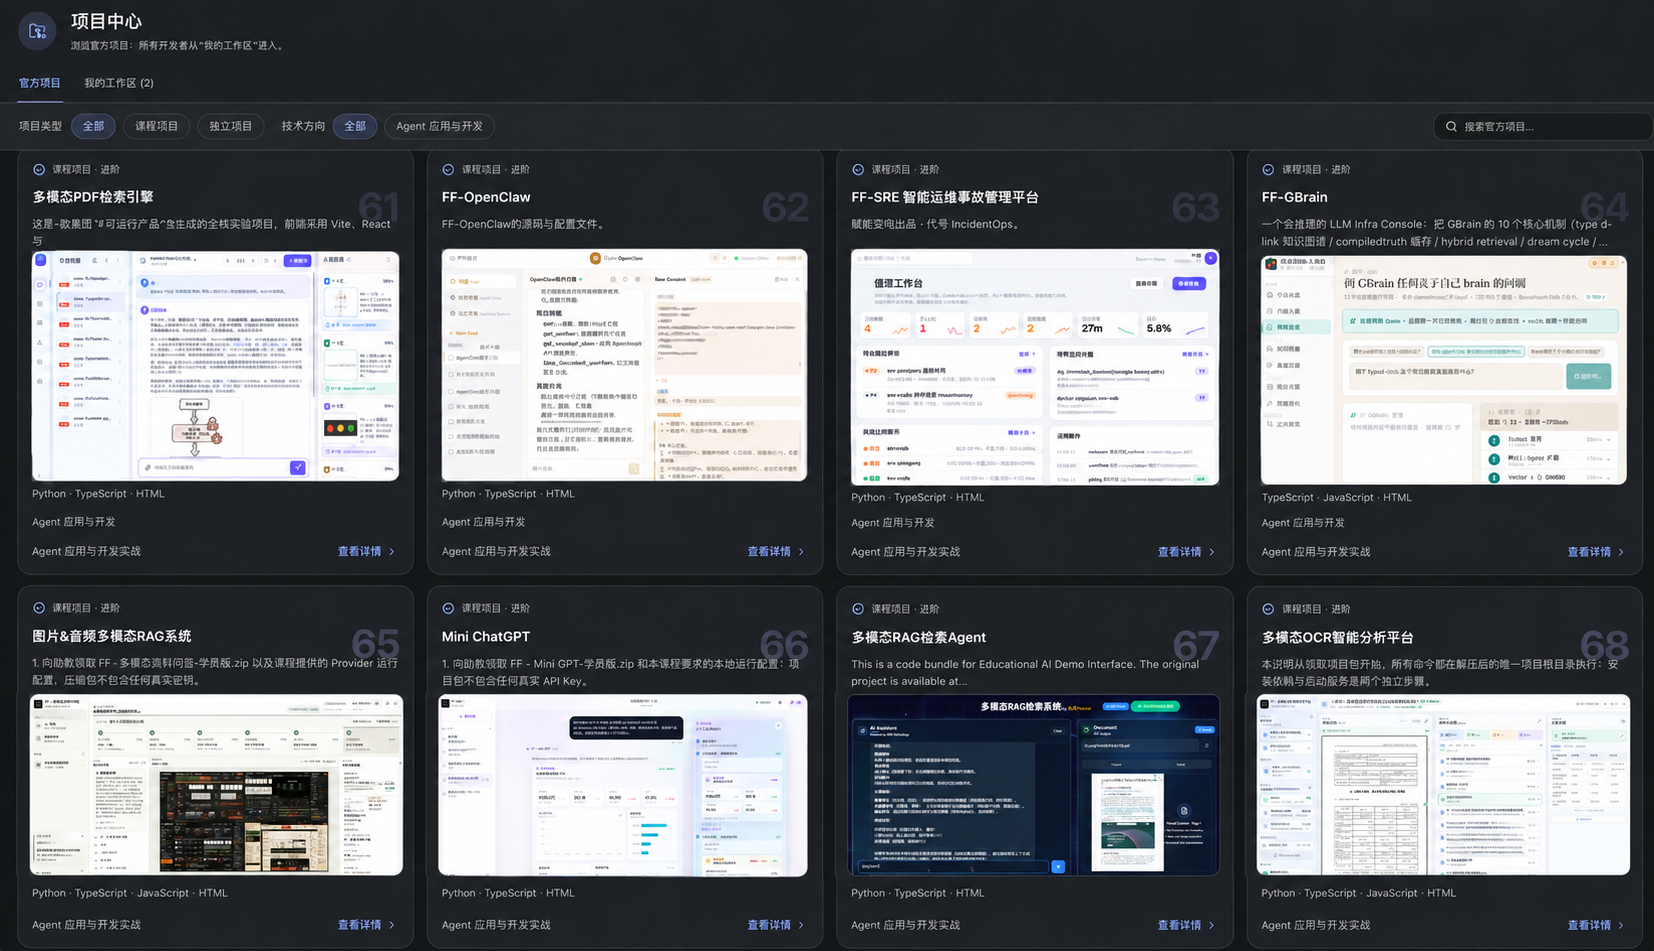Filter by 课程项目 type
1654x951 pixels.
157,126
